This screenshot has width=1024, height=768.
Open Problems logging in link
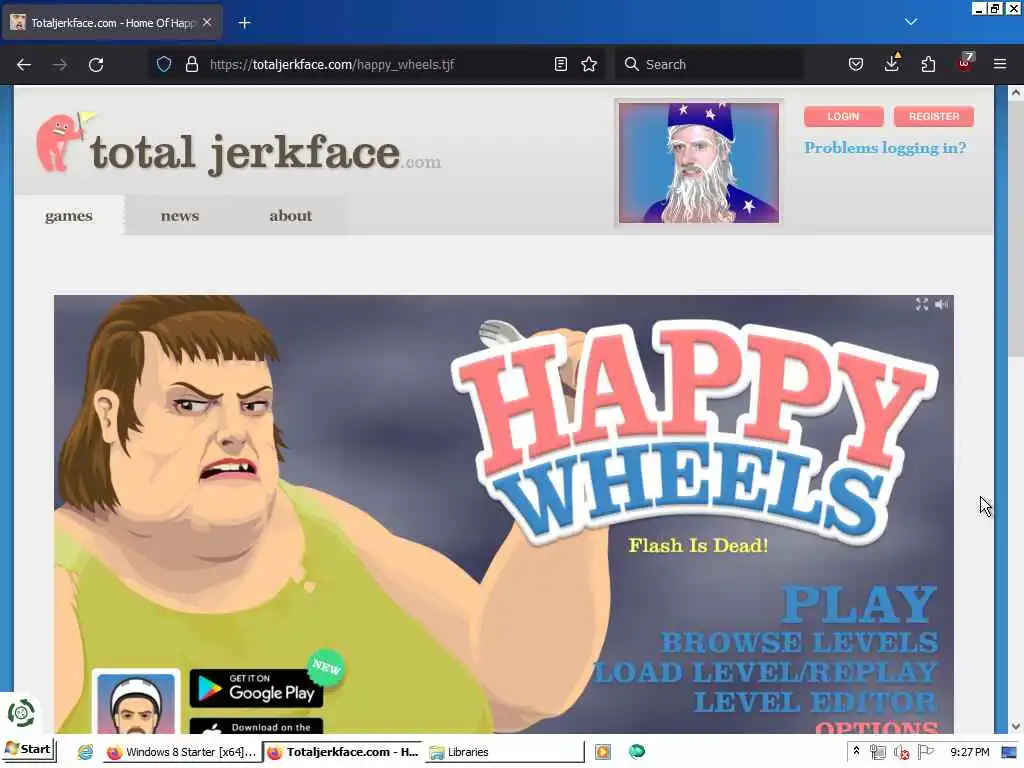point(885,148)
